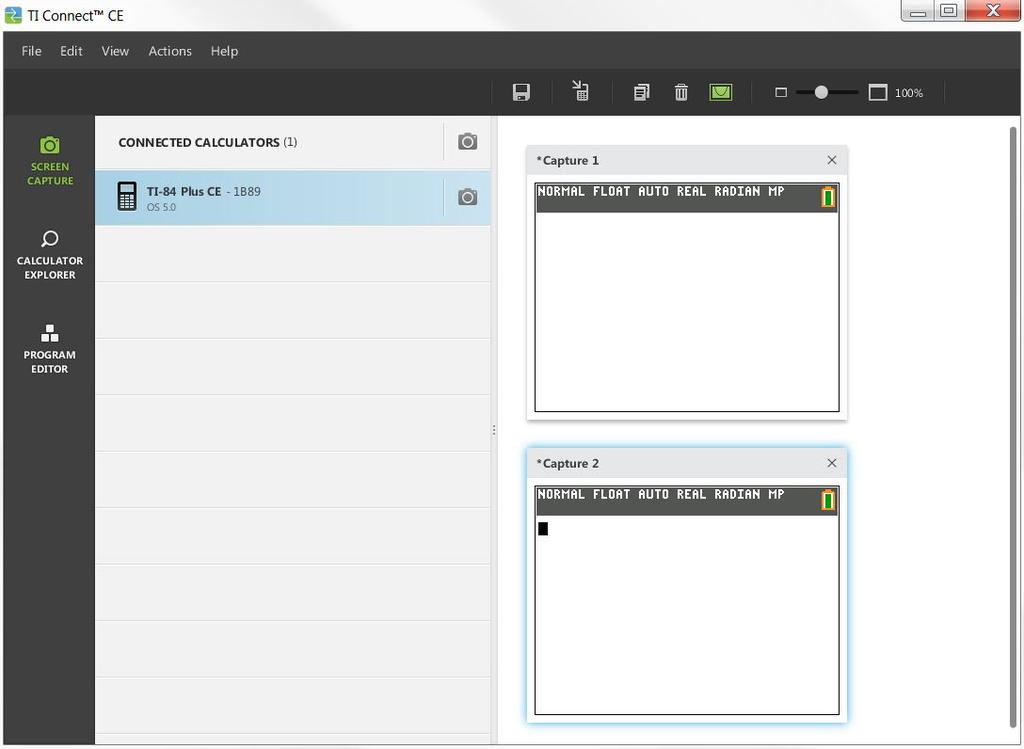The image size is (1024, 749).
Task: Click the Save screen capture icon
Action: 521,92
